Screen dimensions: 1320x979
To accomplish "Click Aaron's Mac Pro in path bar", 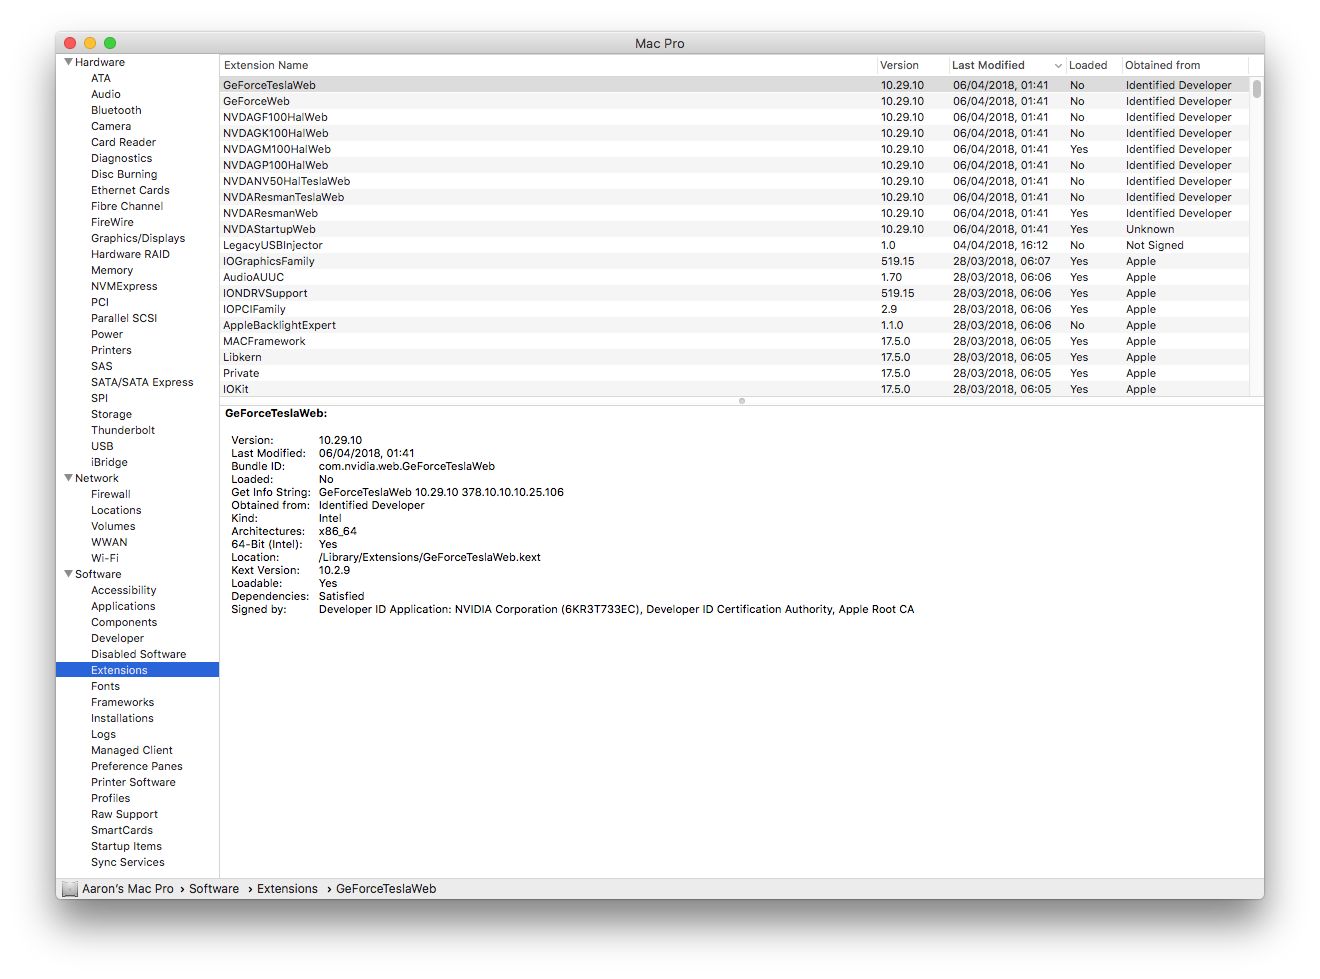I will coord(128,889).
